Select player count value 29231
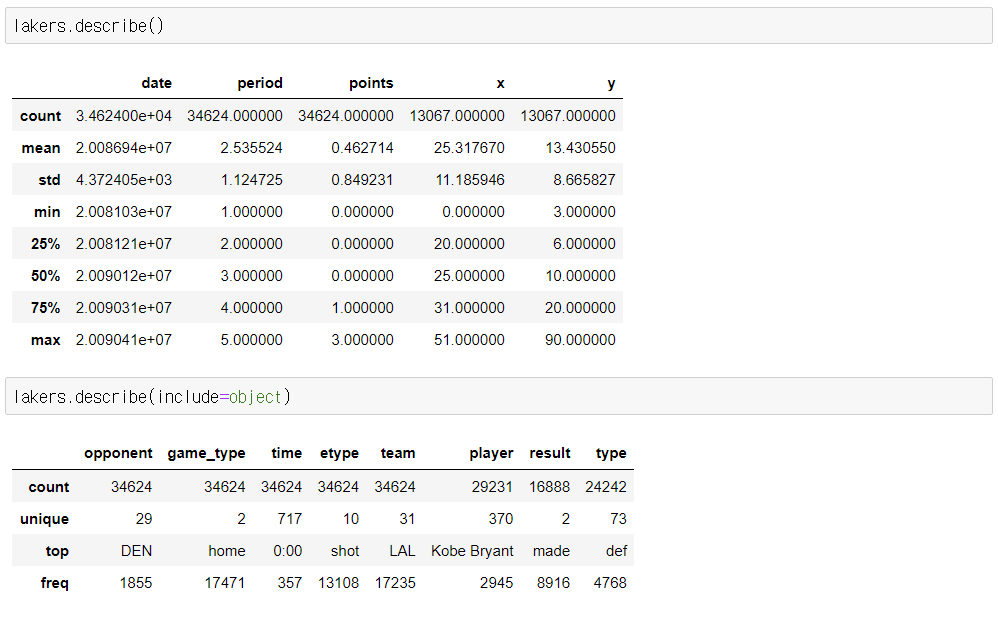The height and width of the screenshot is (617, 998). 492,486
